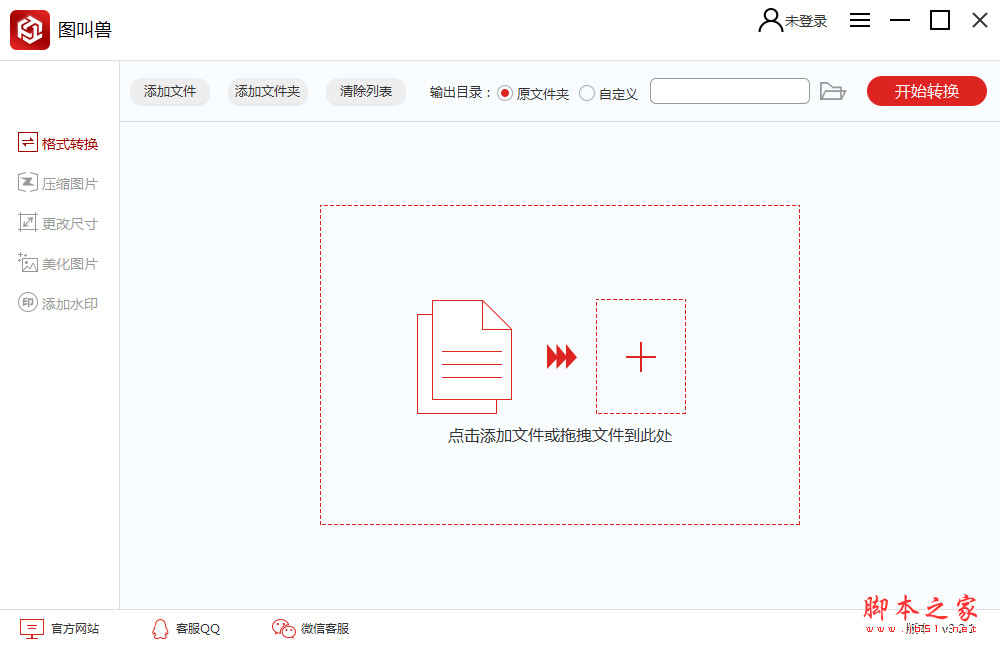Open the 更改尺寸 resize tool

coord(60,223)
